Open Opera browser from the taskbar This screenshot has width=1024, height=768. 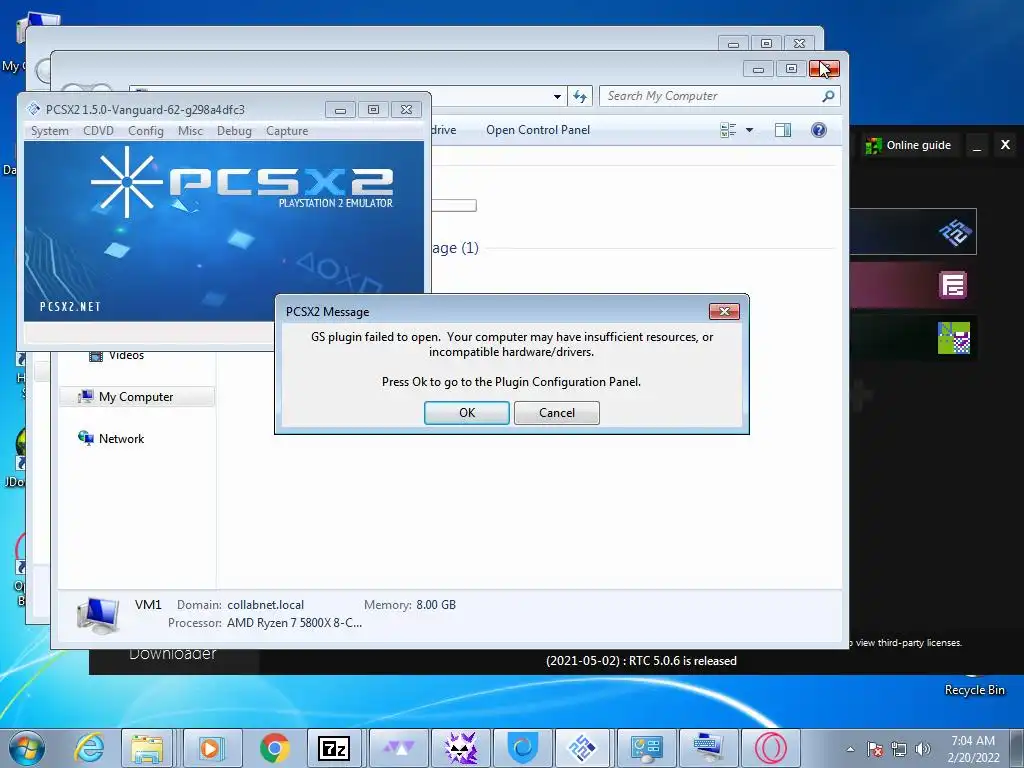coord(771,748)
